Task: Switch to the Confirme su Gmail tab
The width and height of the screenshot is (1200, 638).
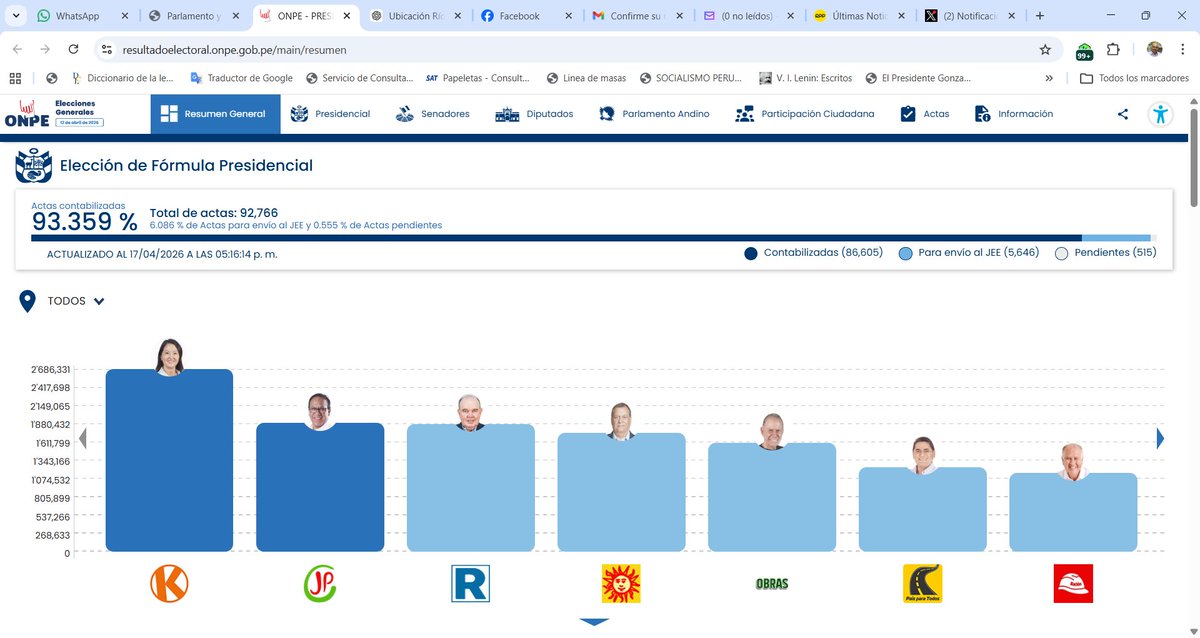Action: point(636,16)
